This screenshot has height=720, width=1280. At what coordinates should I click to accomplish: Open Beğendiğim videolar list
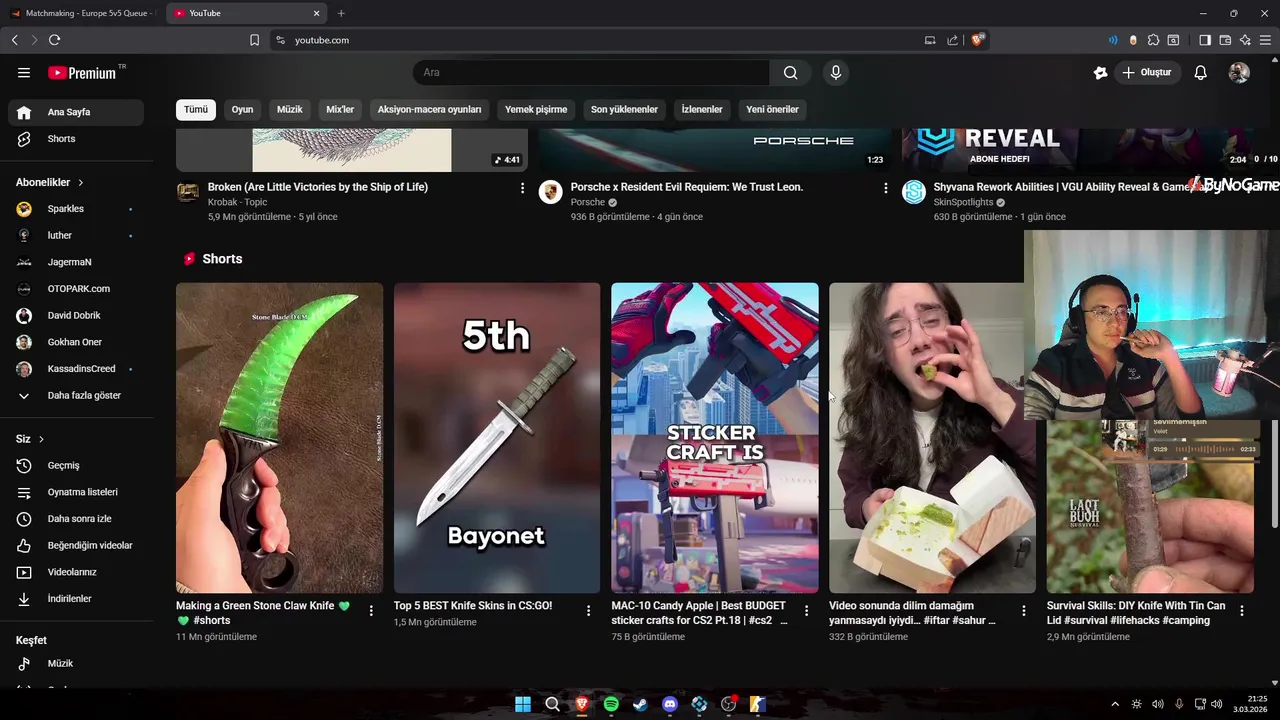tap(76, 546)
